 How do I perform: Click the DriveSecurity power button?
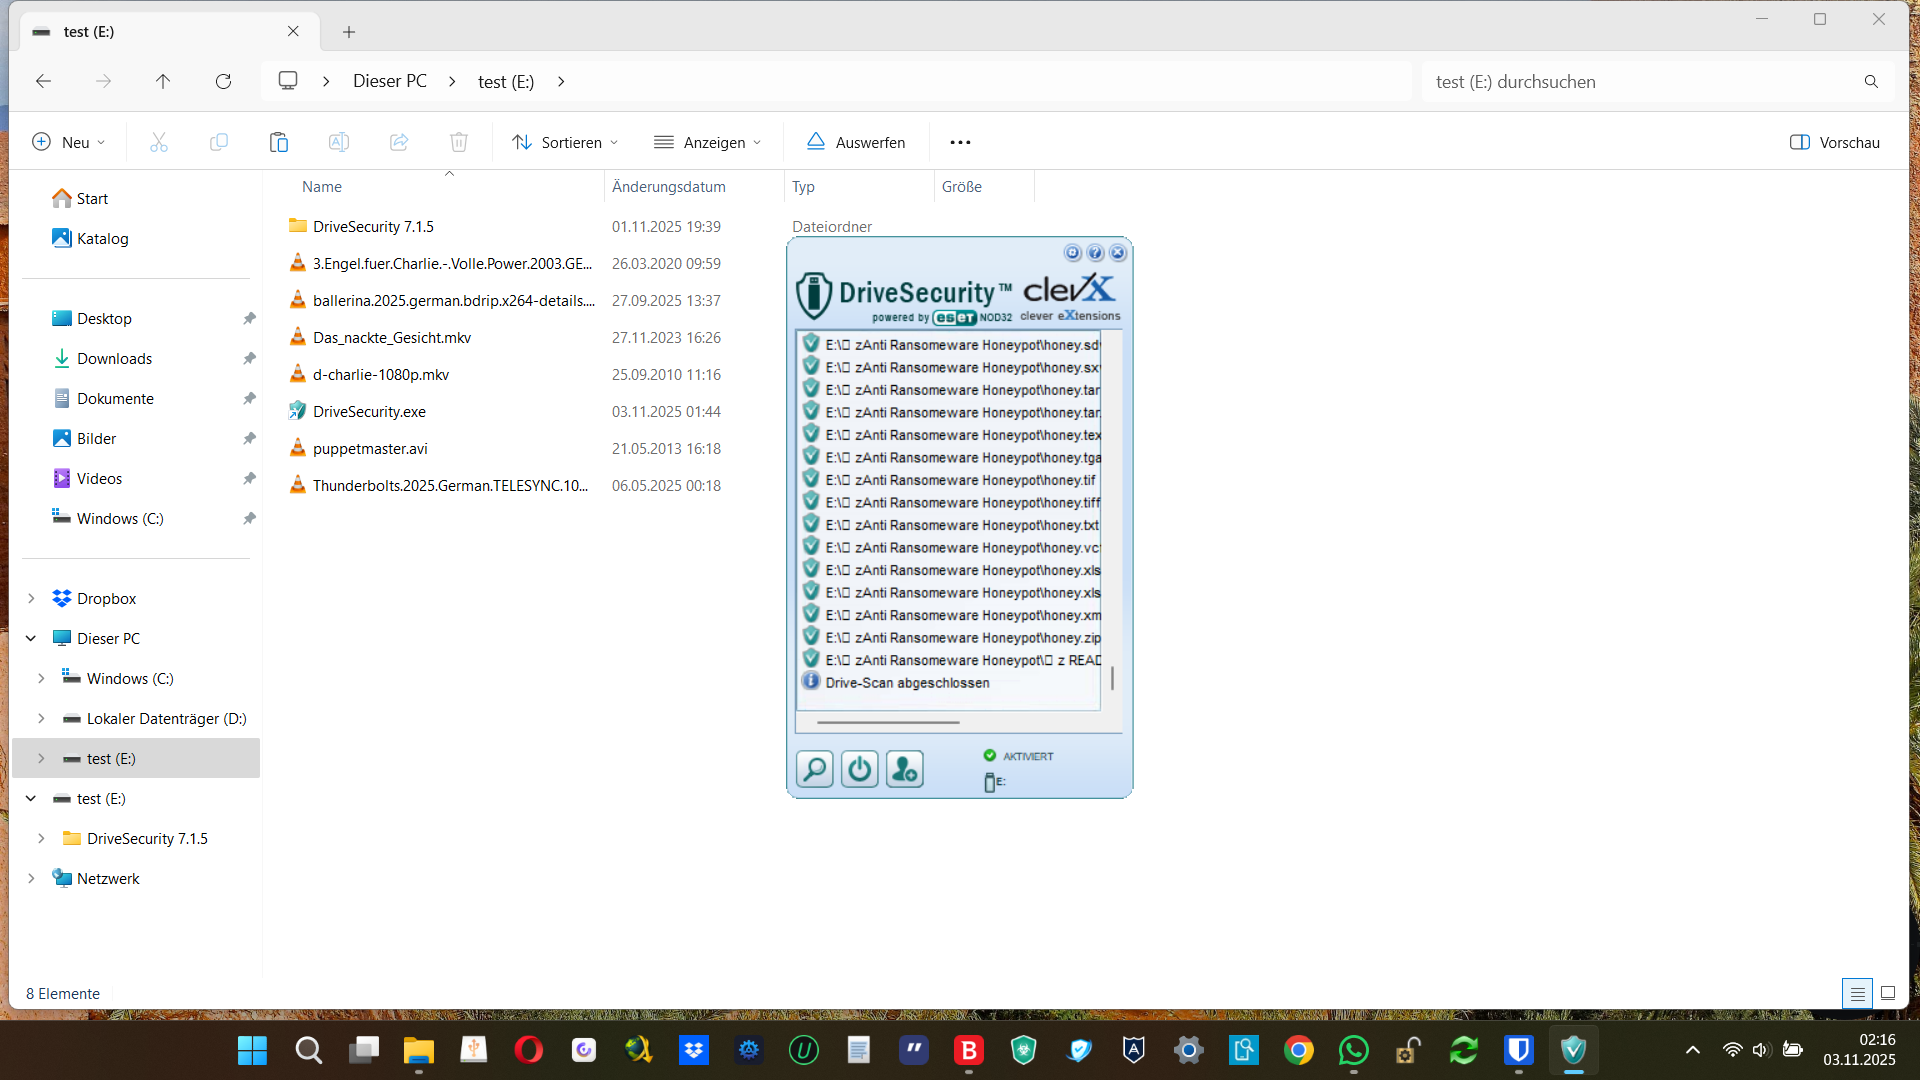(x=860, y=769)
